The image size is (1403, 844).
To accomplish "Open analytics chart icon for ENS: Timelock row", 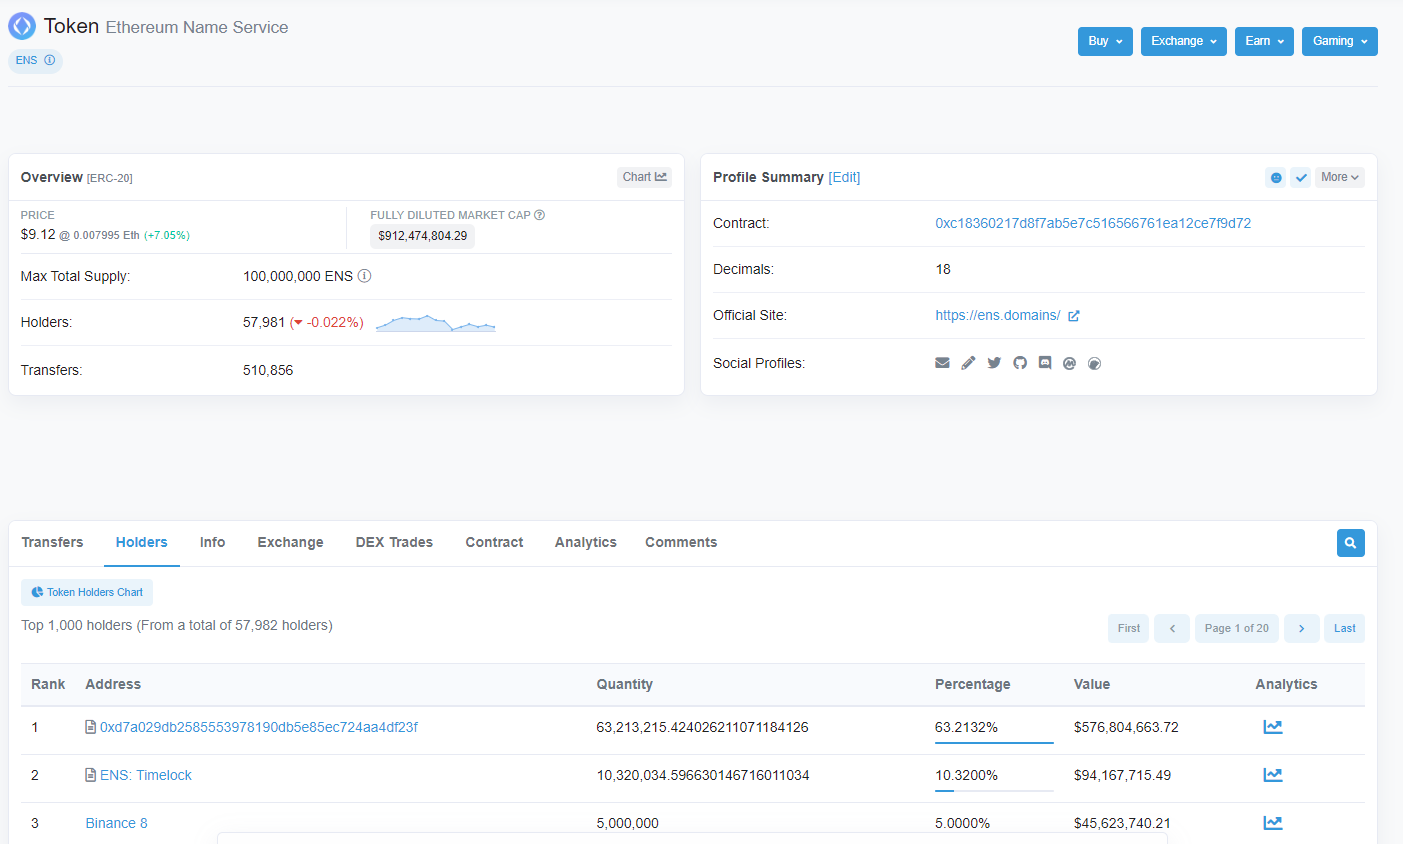I will pos(1273,775).
